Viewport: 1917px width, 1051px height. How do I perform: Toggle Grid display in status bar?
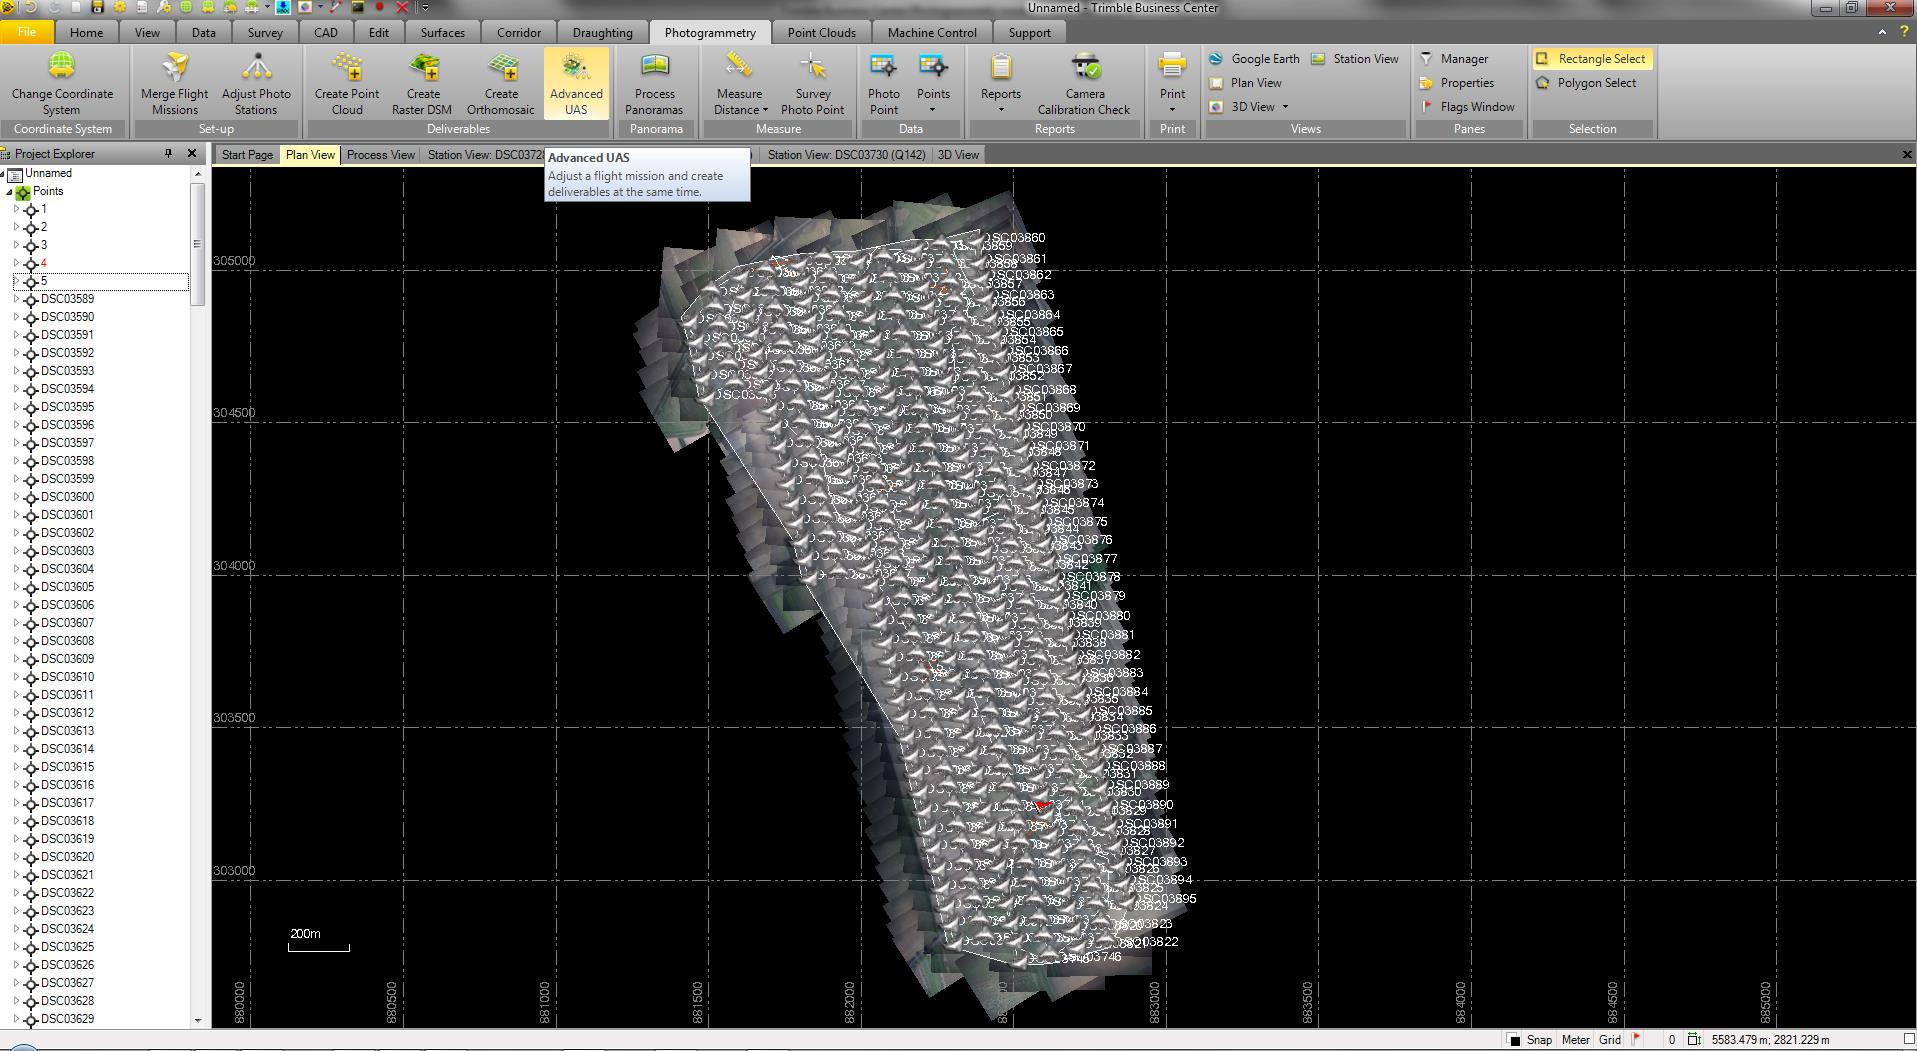click(1609, 1040)
